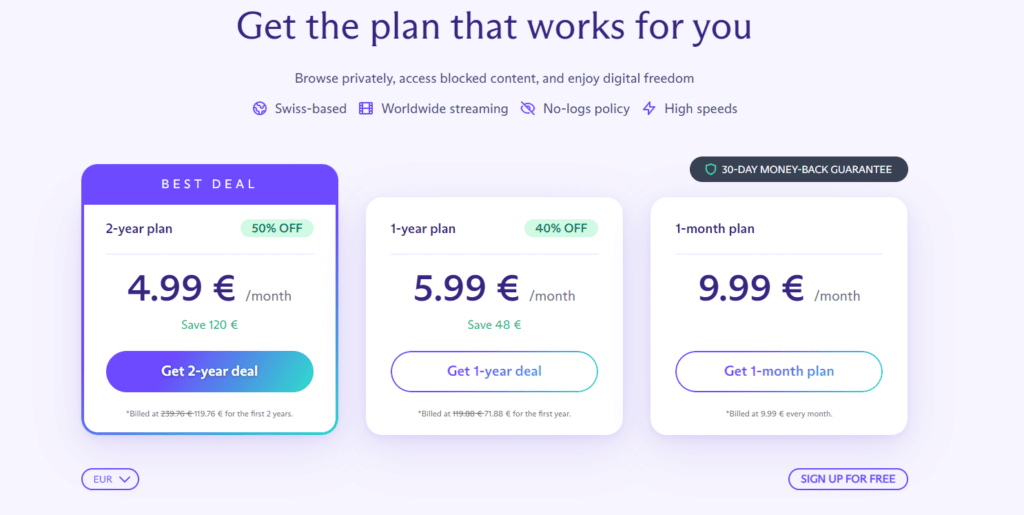Click the 50% OFF badge
The height and width of the screenshot is (515, 1024).
[x=276, y=228]
